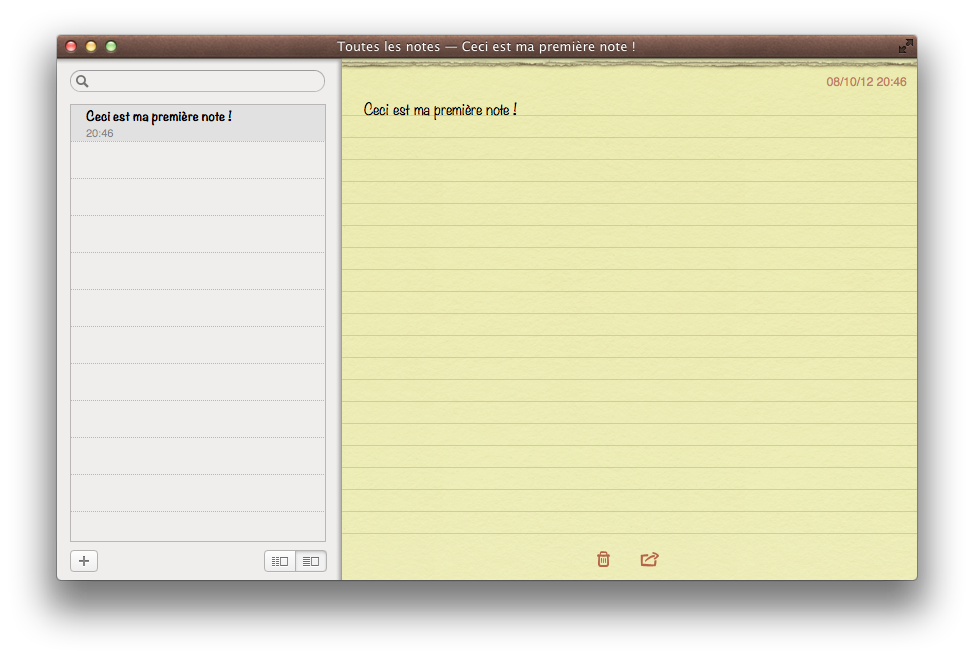Screen dimensions: 974x659
Task: Delete the current note via trash icon
Action: click(x=603, y=559)
